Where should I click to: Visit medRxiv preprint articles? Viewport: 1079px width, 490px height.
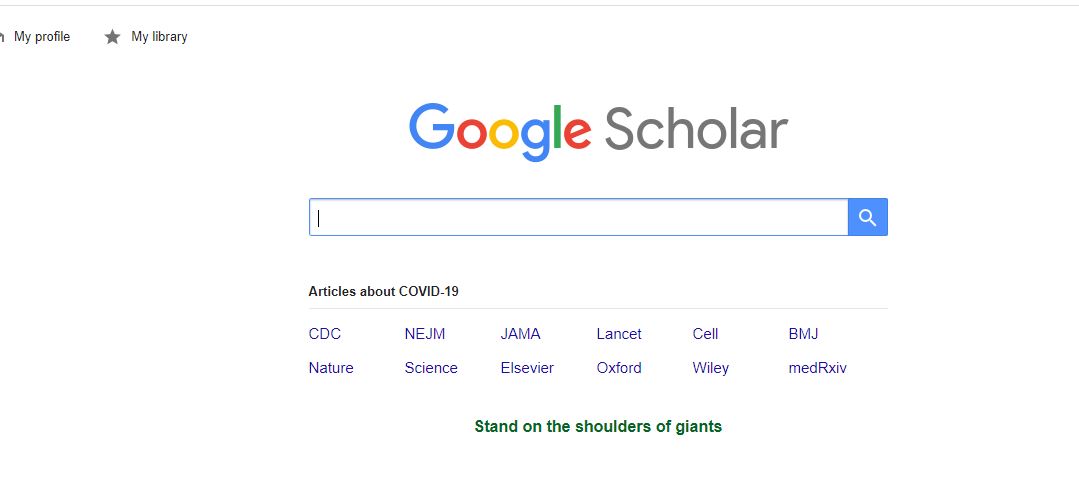(x=817, y=368)
